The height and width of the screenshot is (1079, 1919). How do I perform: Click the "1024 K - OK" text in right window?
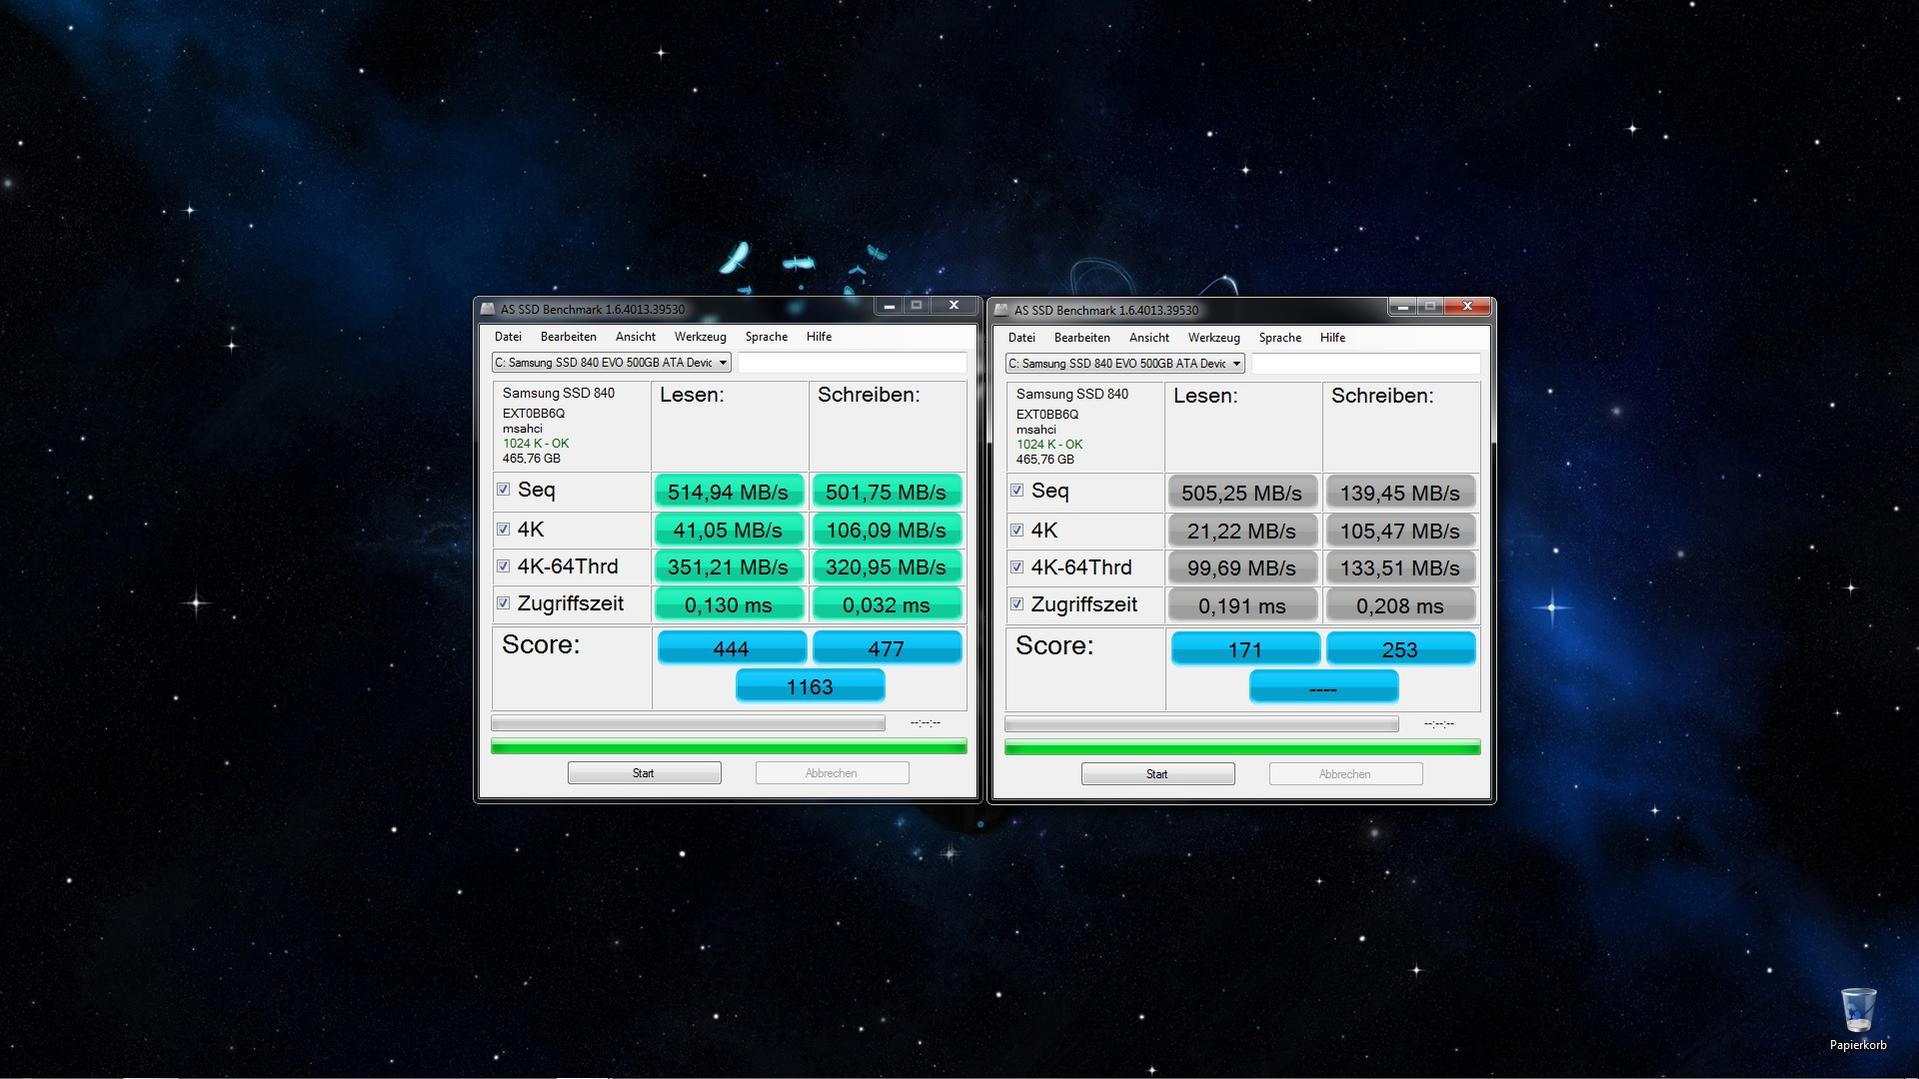(x=1050, y=444)
